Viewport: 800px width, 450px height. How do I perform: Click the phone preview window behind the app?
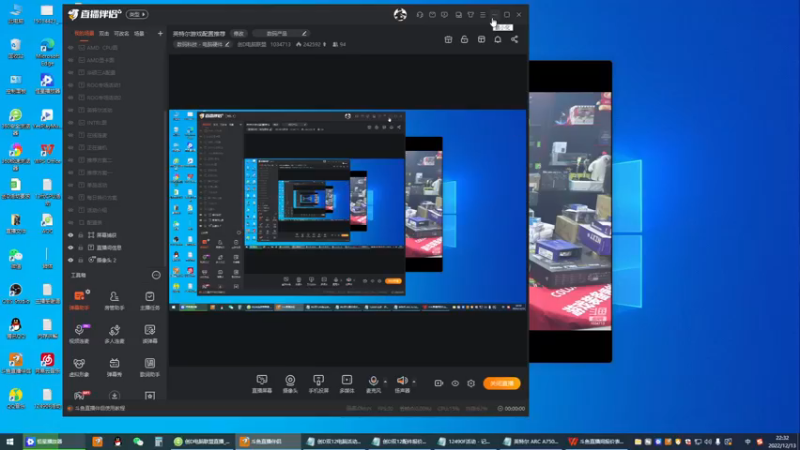[570, 211]
